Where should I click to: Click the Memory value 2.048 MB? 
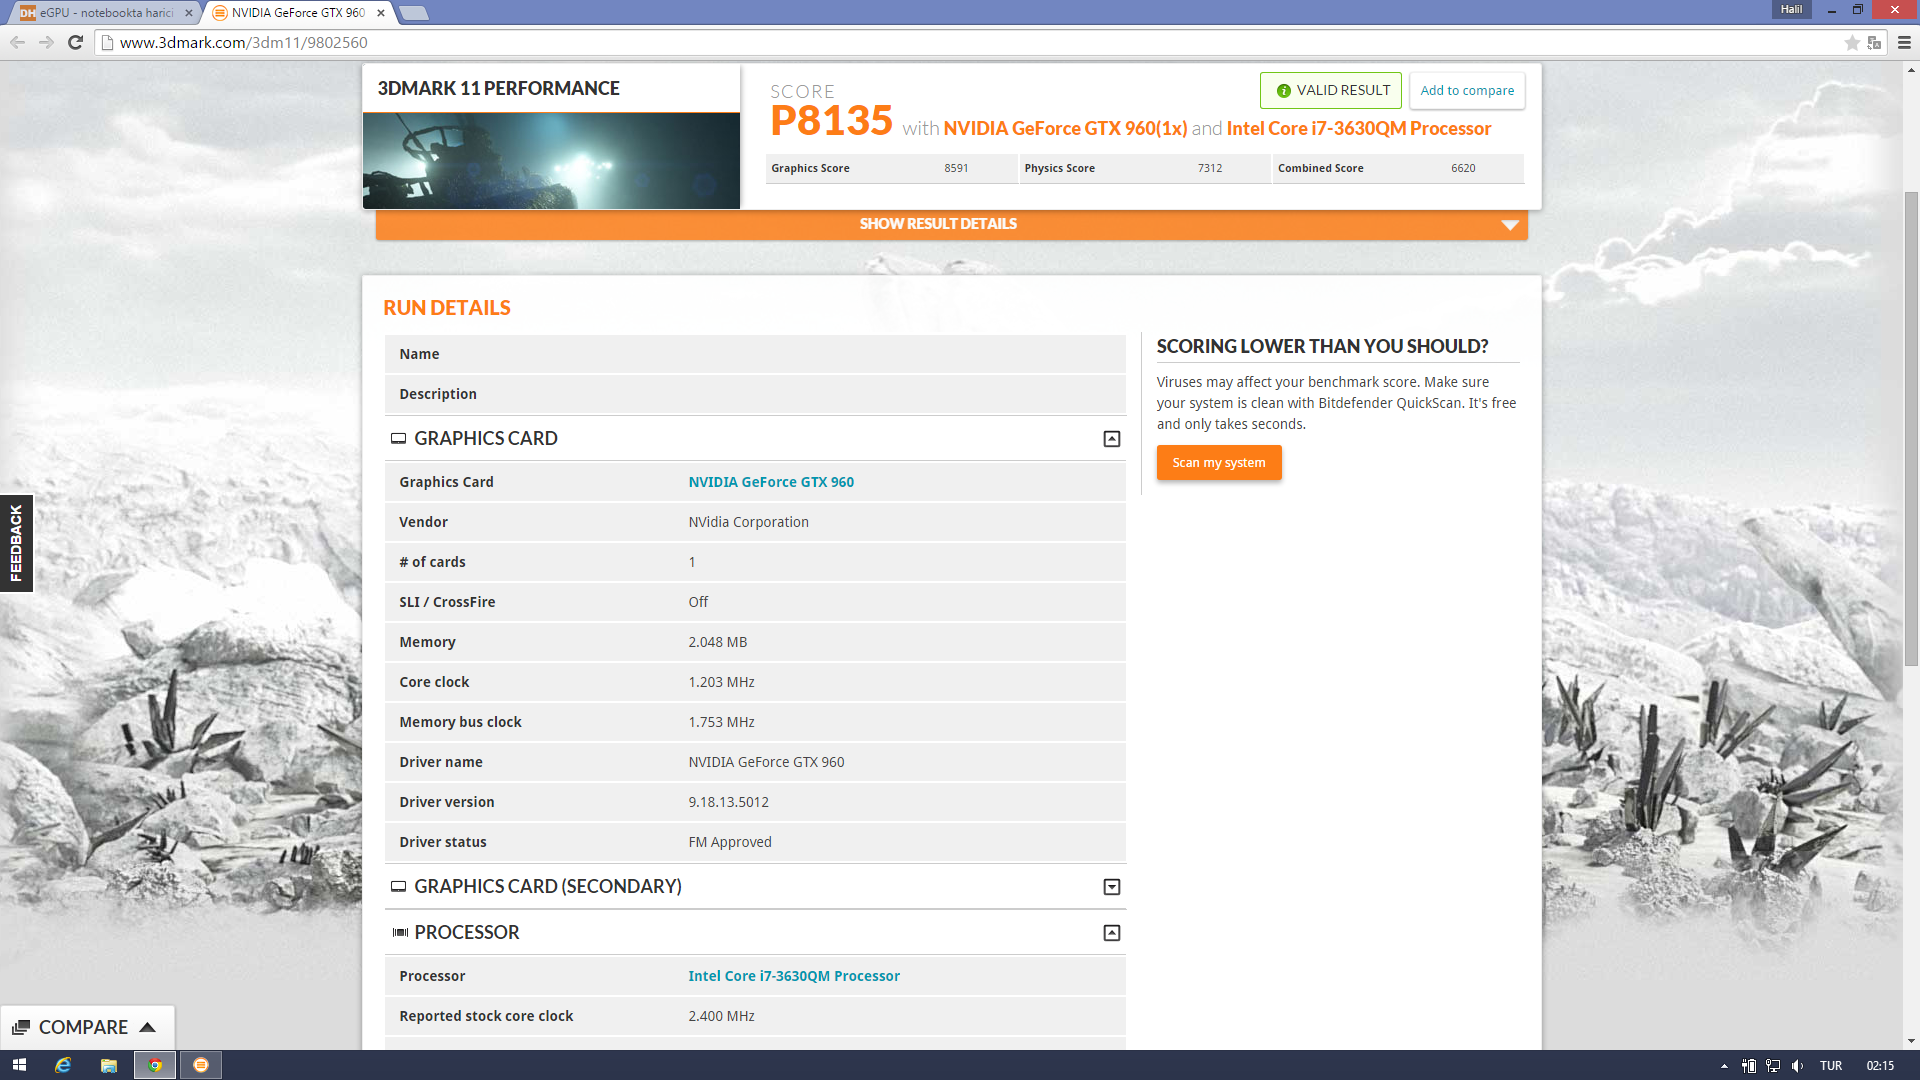717,642
